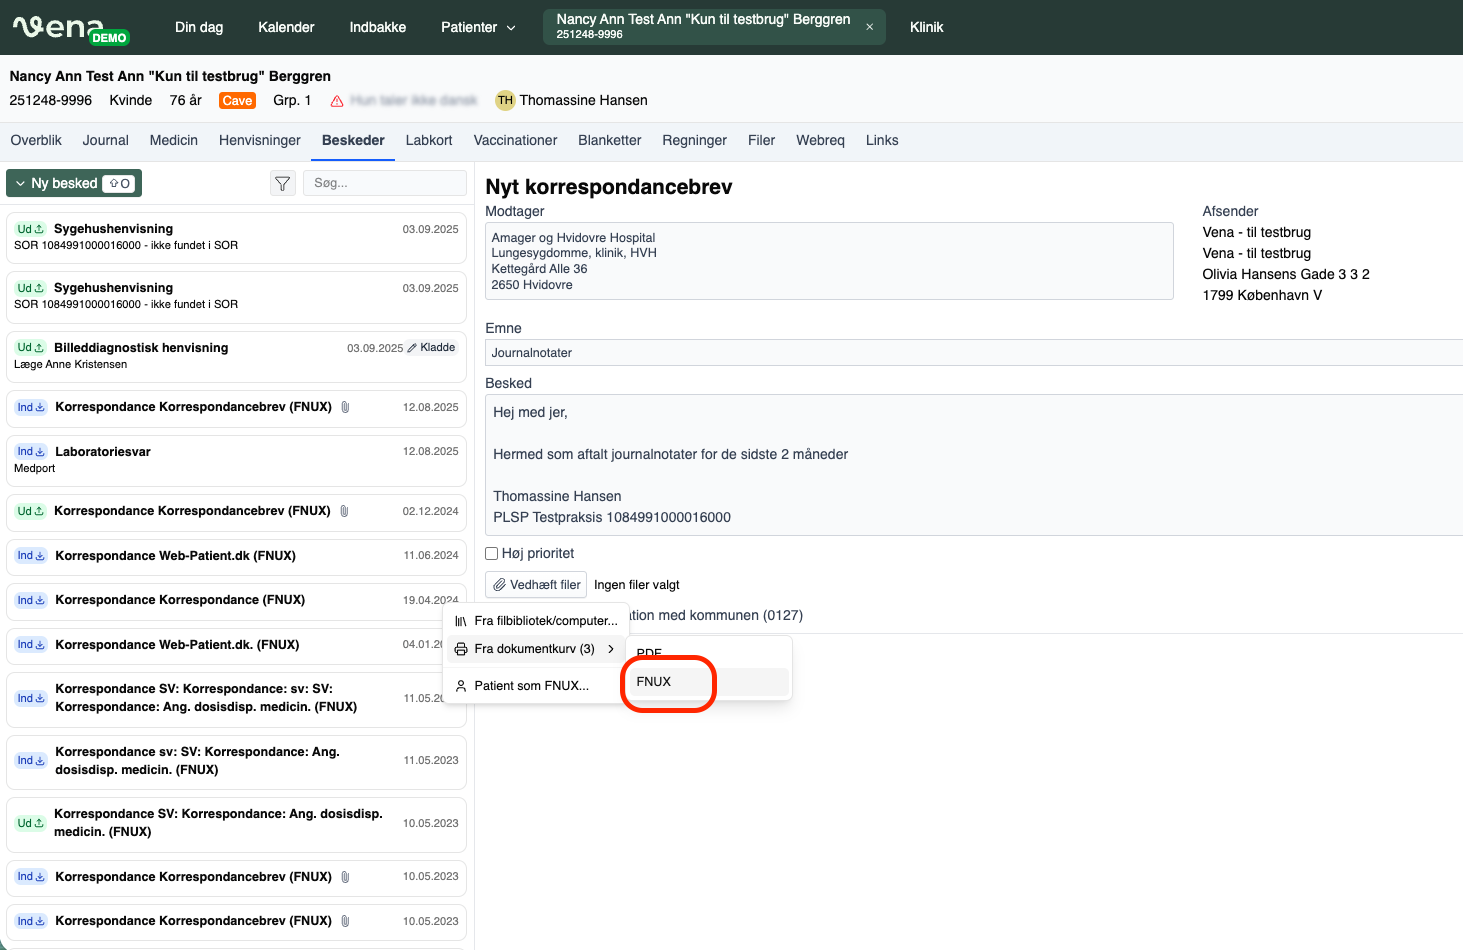Click the Vena DEMO logo
This screenshot has width=1463, height=950.
(x=70, y=28)
